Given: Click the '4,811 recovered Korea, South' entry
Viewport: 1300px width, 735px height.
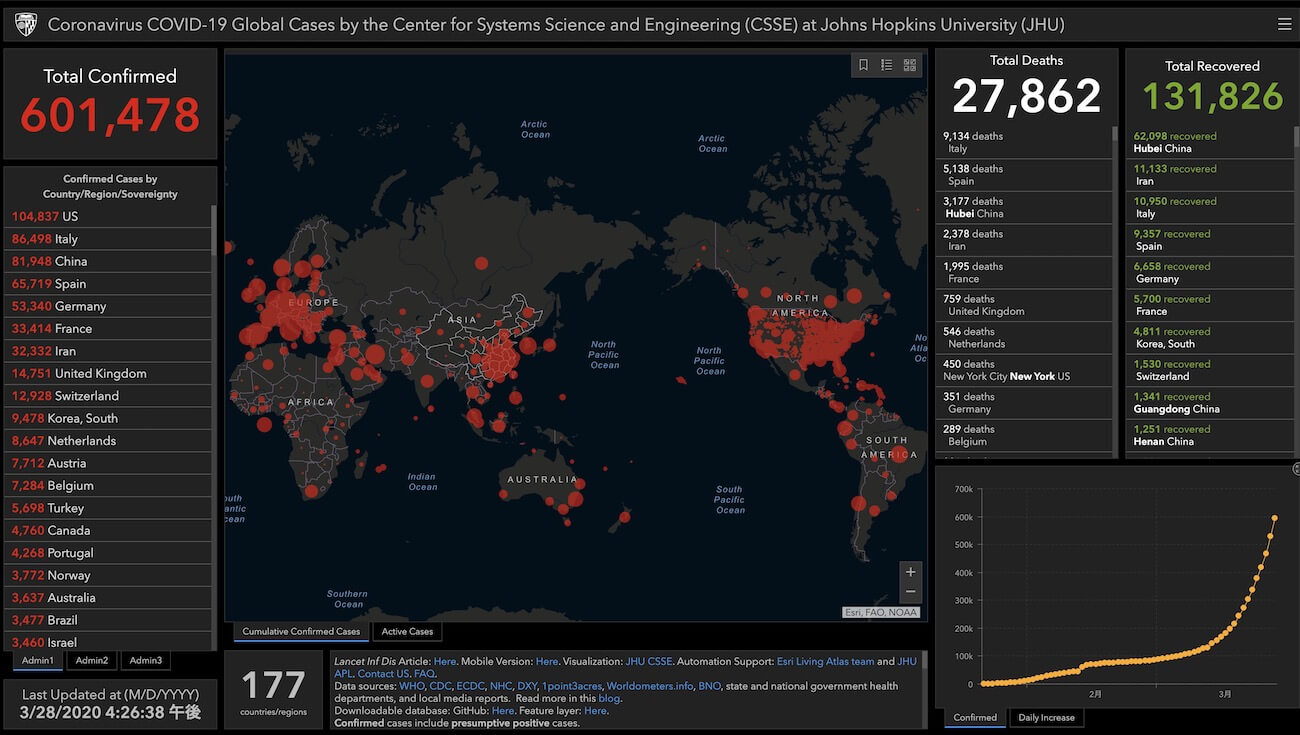Looking at the screenshot, I should (1211, 337).
